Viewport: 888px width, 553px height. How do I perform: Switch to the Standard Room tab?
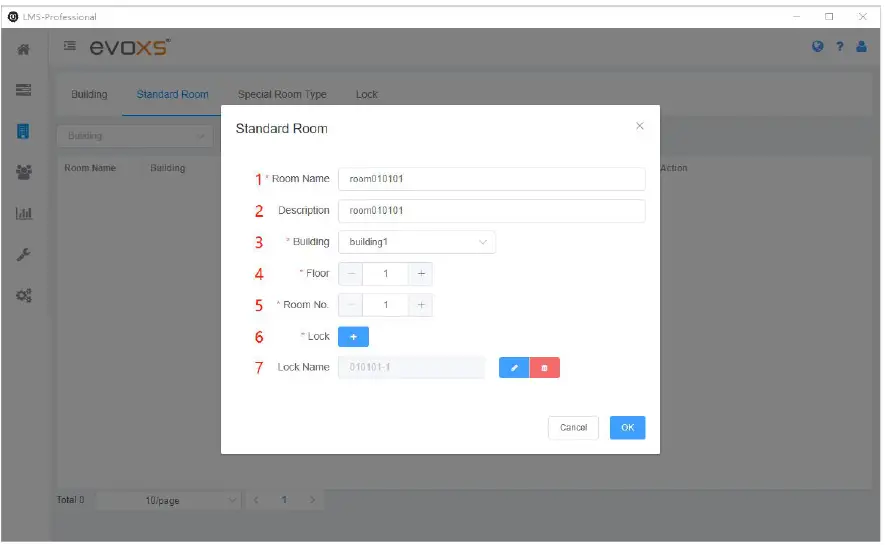click(x=172, y=95)
